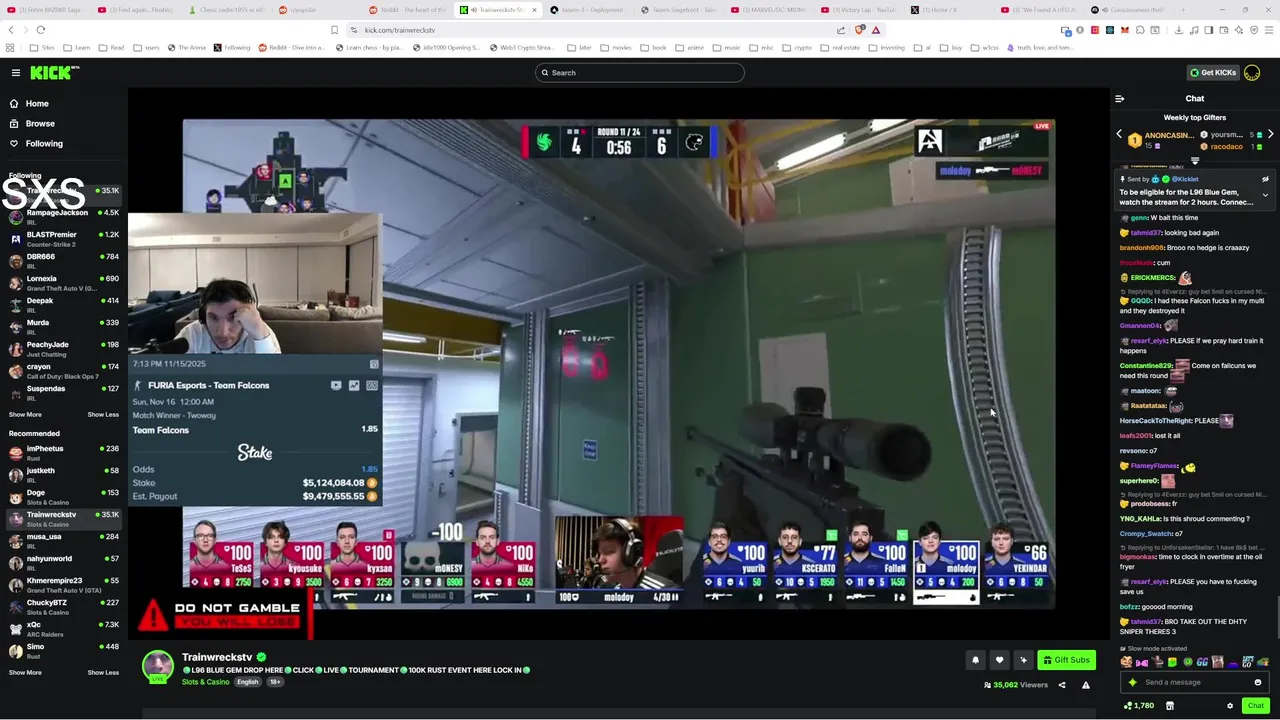Switch to the Reddit heart of the tab

pos(410,9)
